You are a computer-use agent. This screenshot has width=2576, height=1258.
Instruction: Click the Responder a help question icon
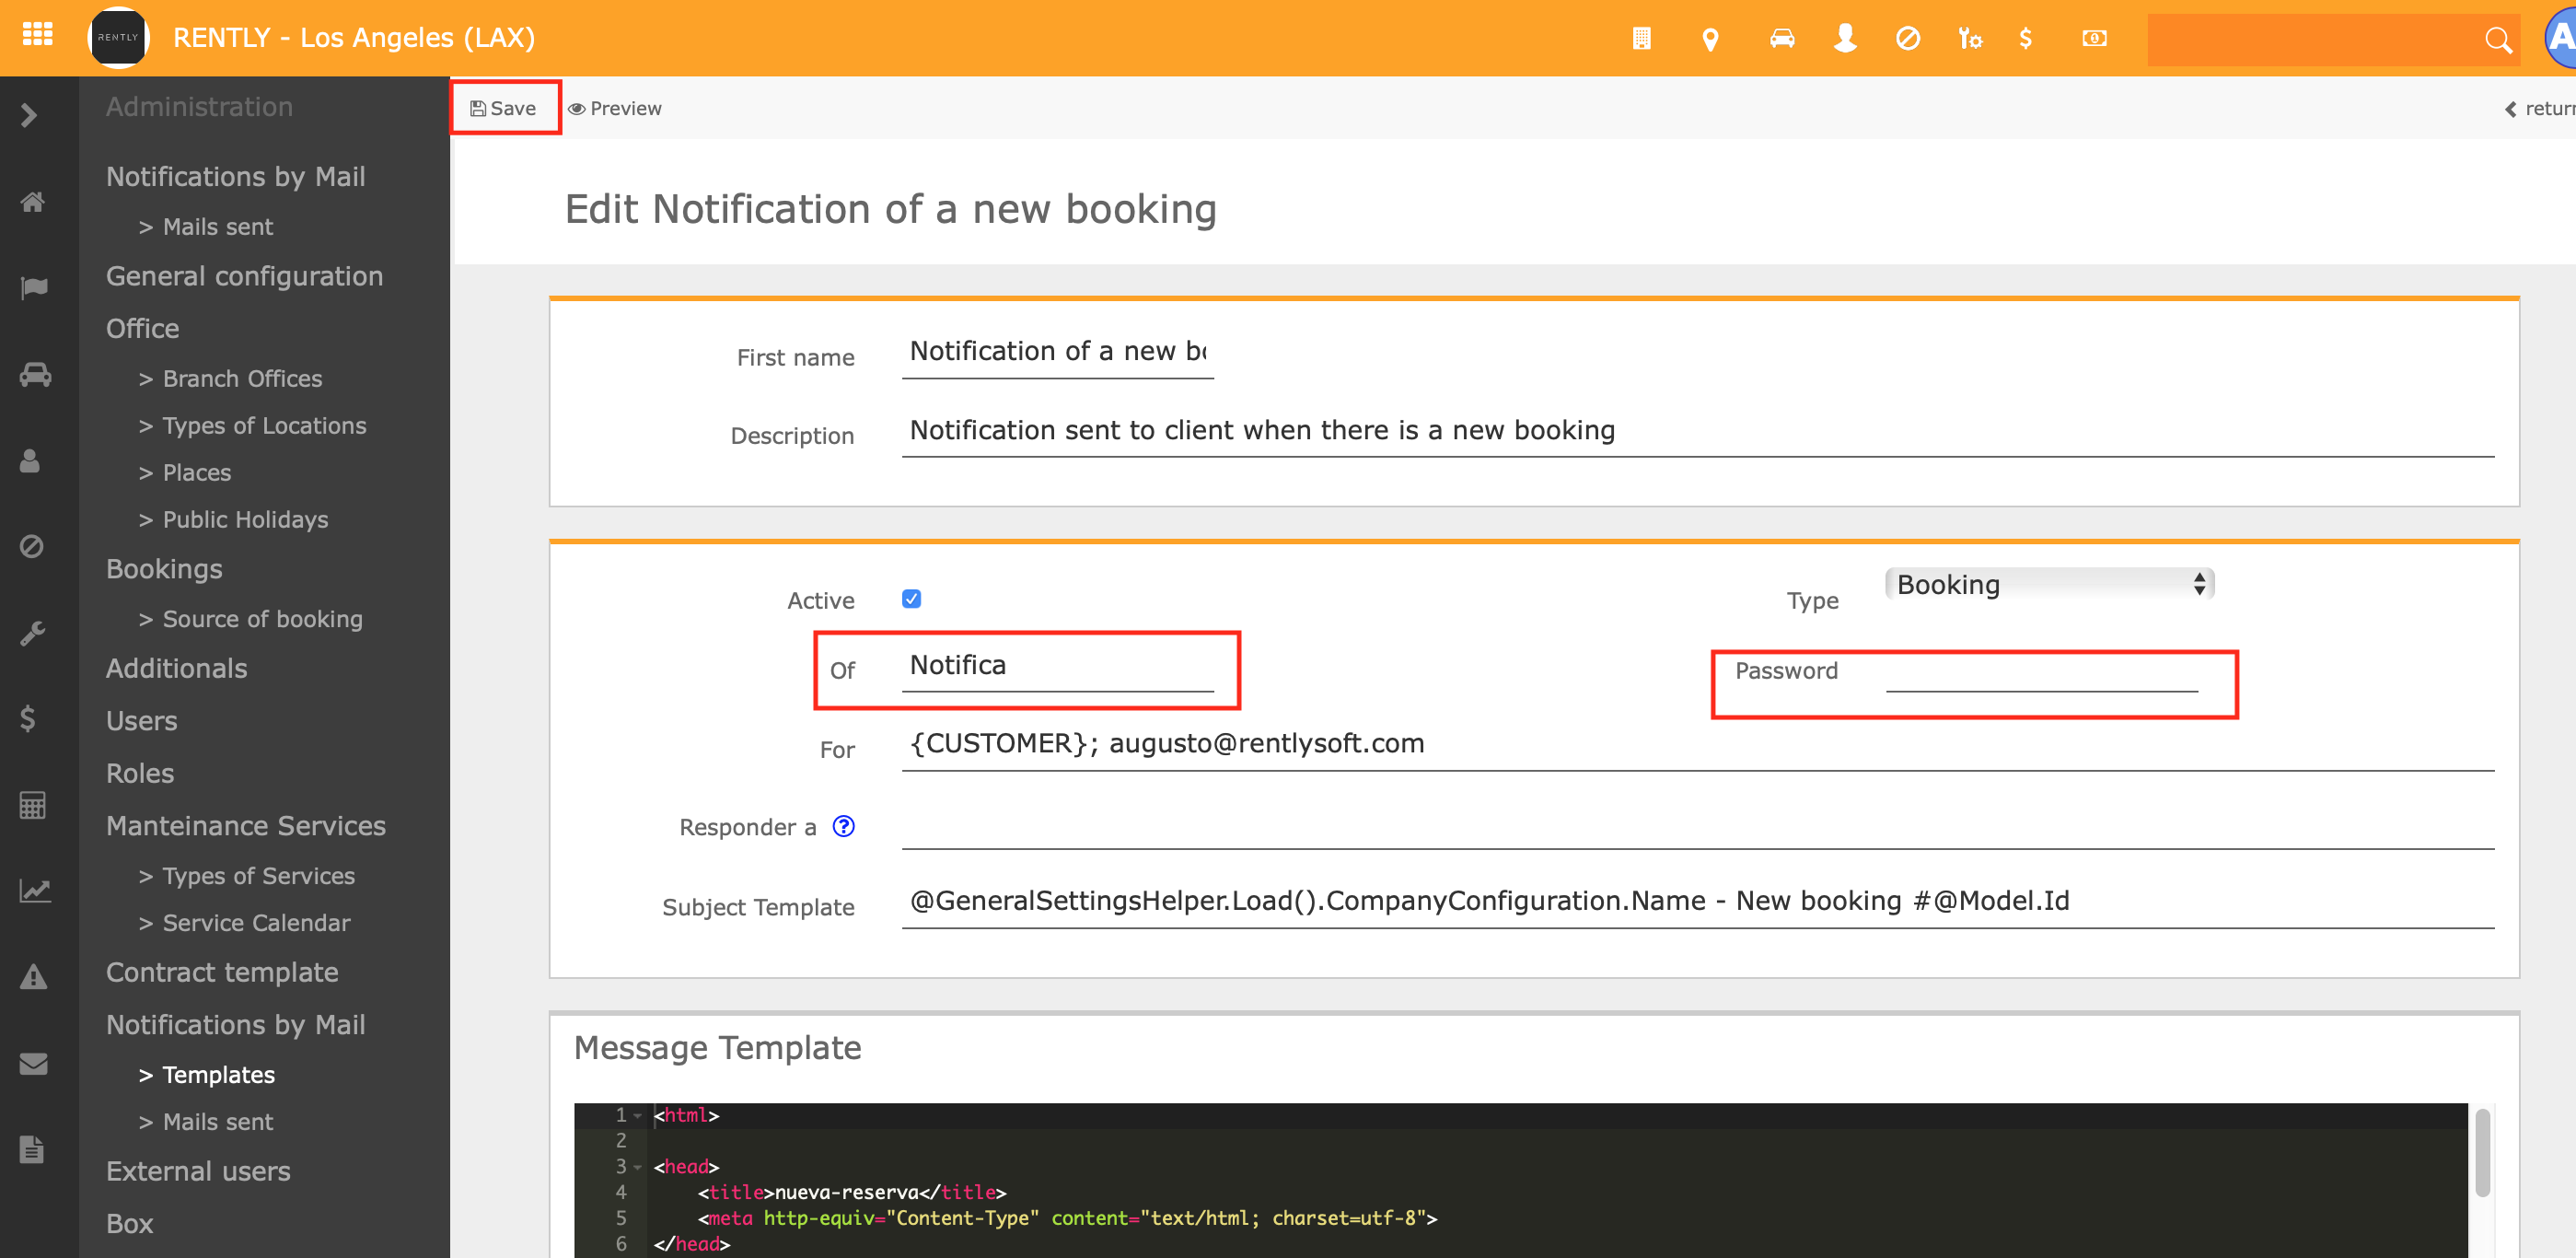click(x=843, y=826)
